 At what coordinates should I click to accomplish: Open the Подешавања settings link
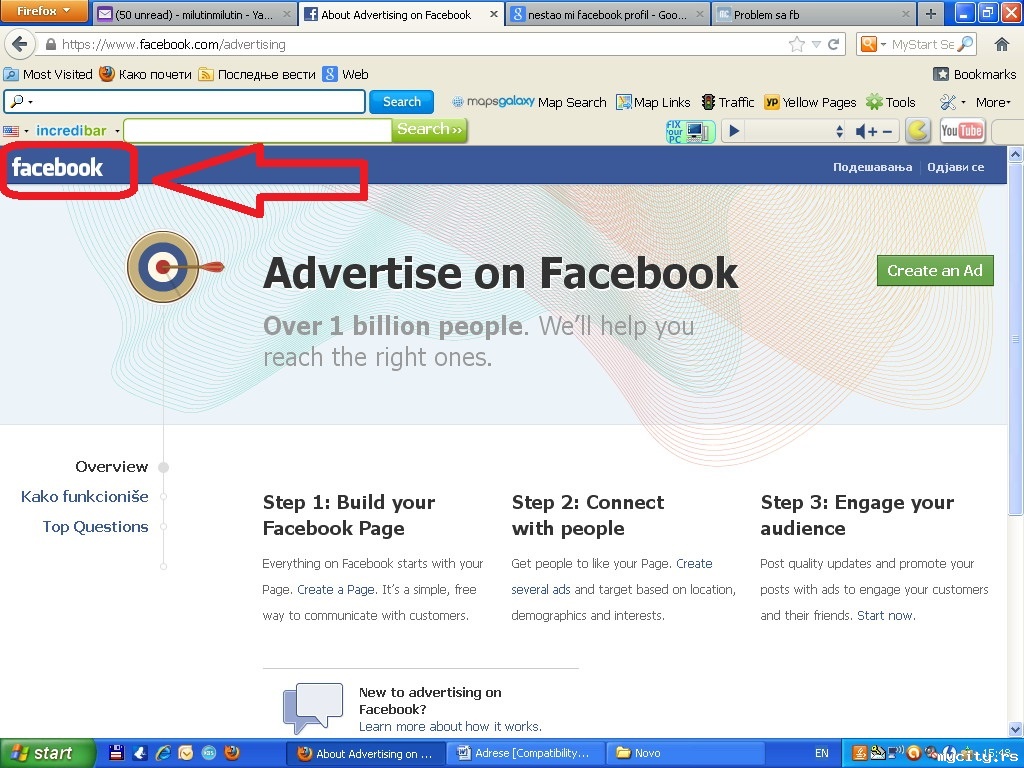pos(872,167)
